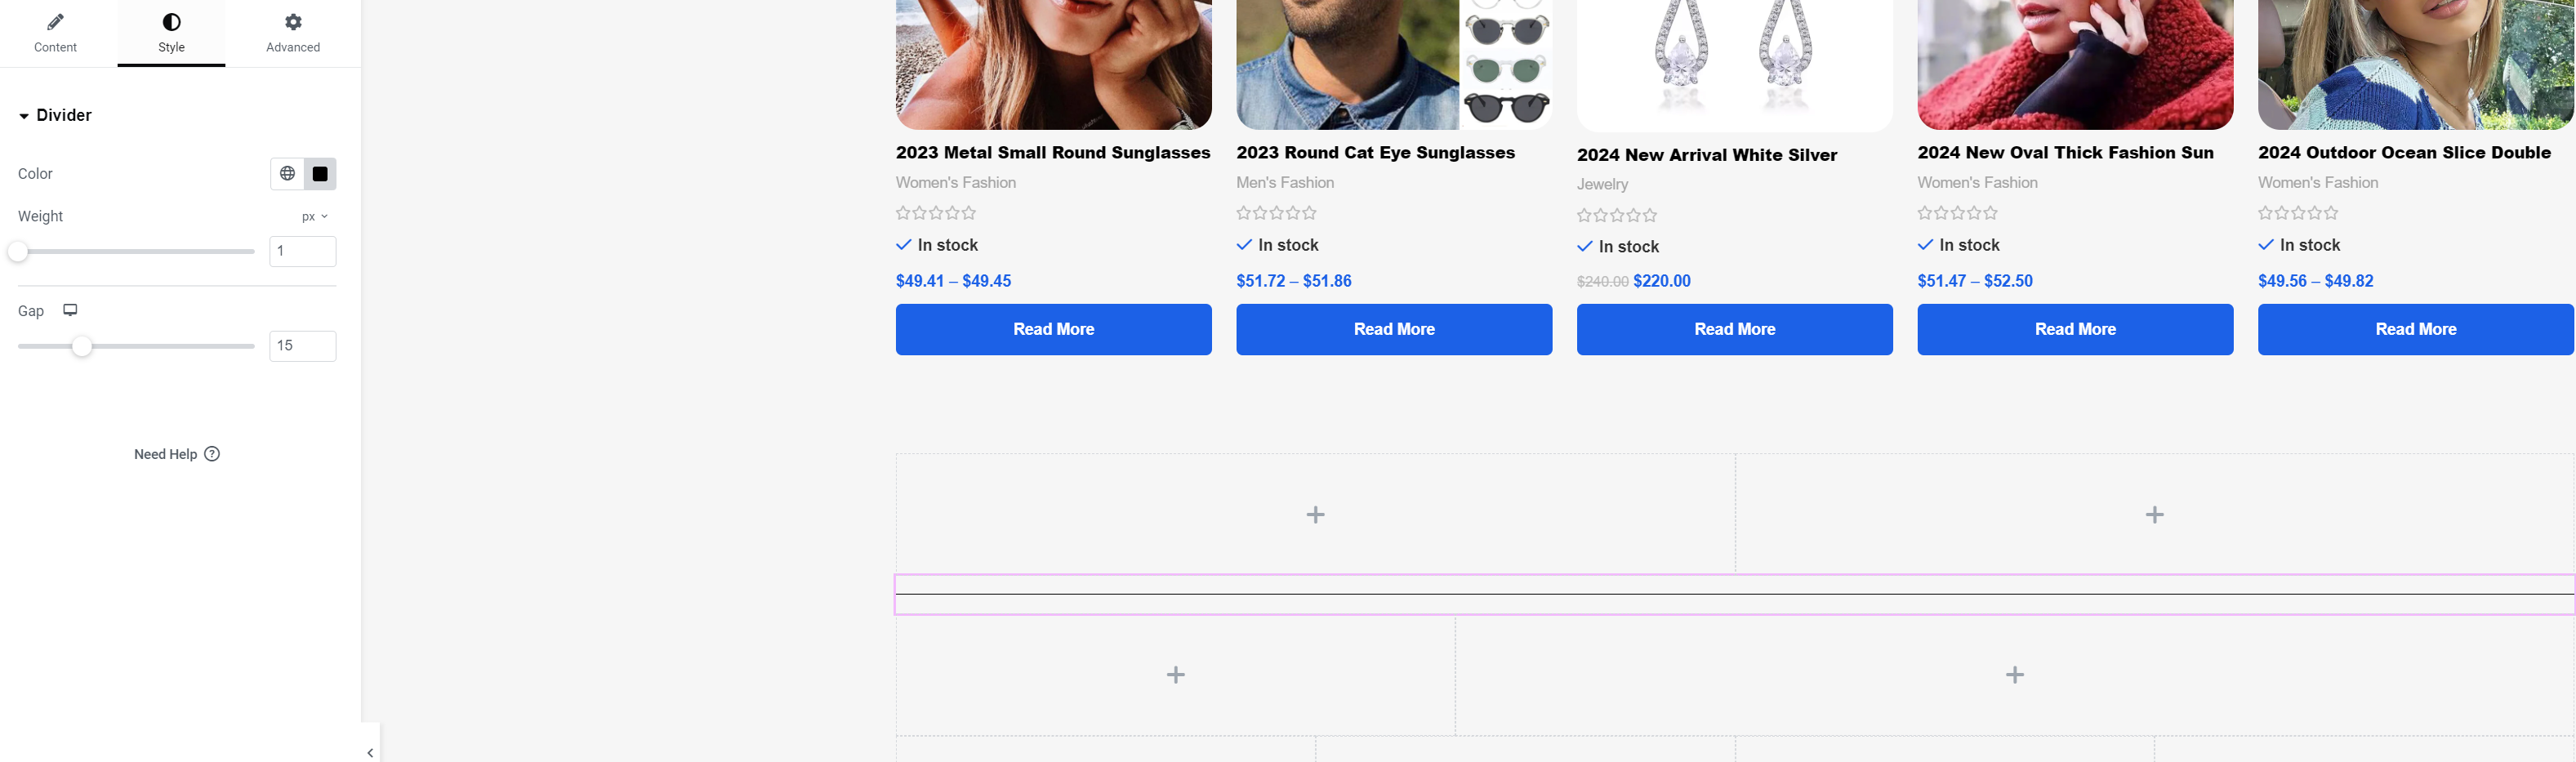Add widget to lower left empty column

pos(1175,675)
